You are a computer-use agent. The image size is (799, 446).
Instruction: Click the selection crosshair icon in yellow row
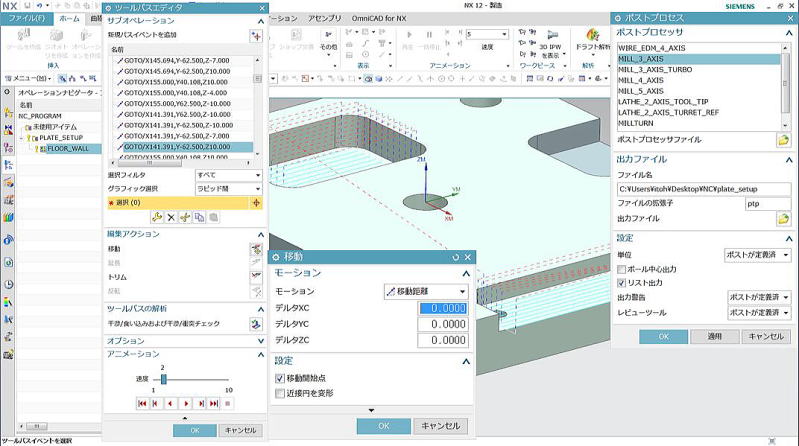(x=256, y=202)
